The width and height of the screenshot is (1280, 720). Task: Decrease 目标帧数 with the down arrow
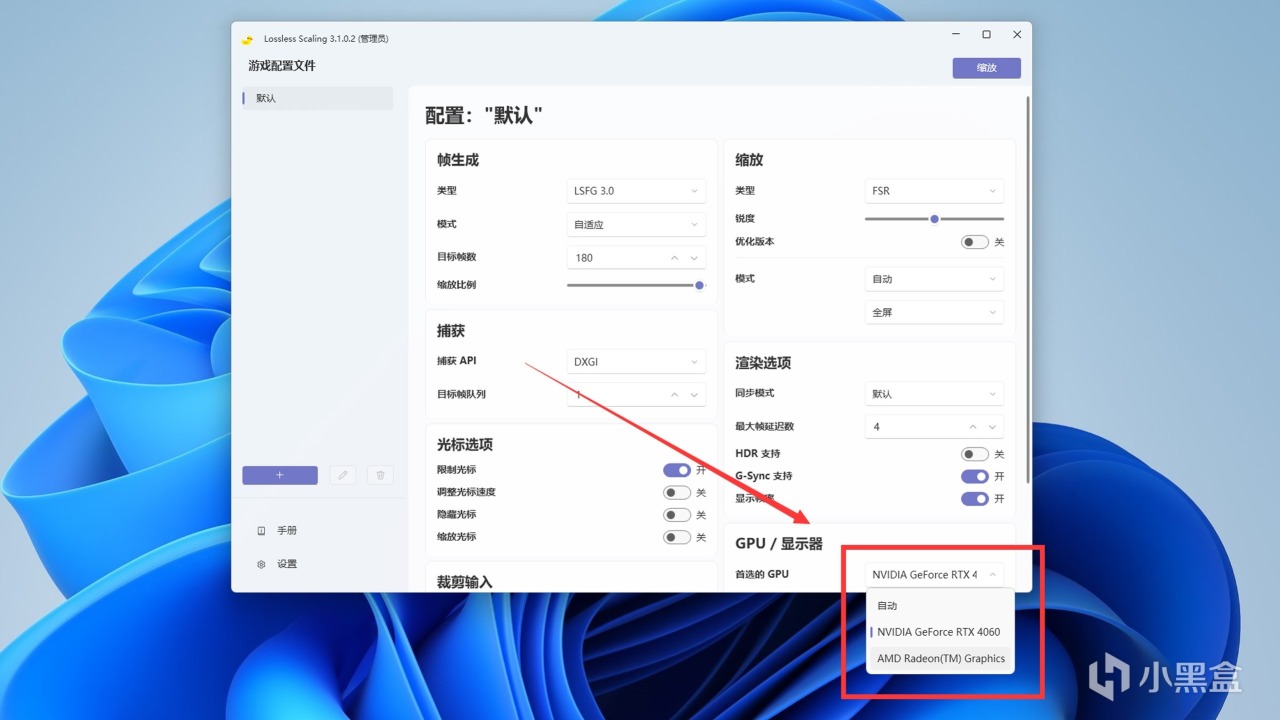pyautogui.click(x=694, y=257)
